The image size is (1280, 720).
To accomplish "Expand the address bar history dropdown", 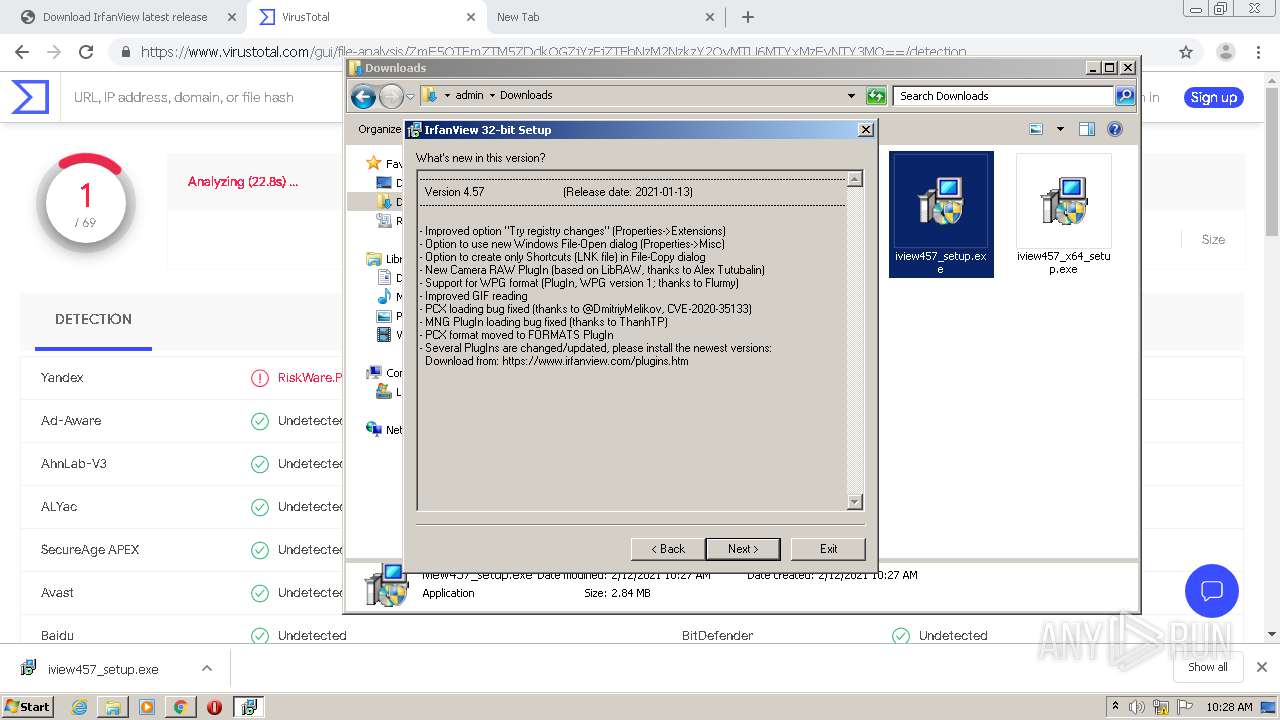I will [851, 96].
